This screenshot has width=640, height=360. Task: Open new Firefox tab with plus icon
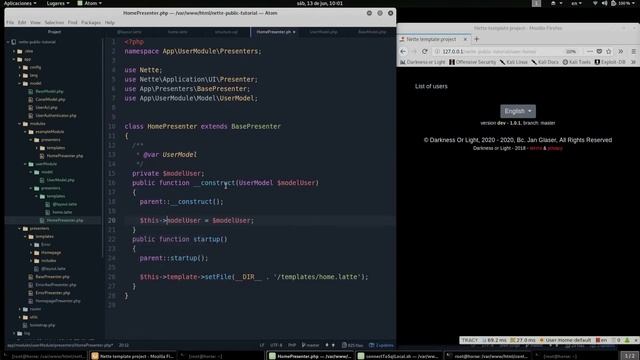point(476,39)
